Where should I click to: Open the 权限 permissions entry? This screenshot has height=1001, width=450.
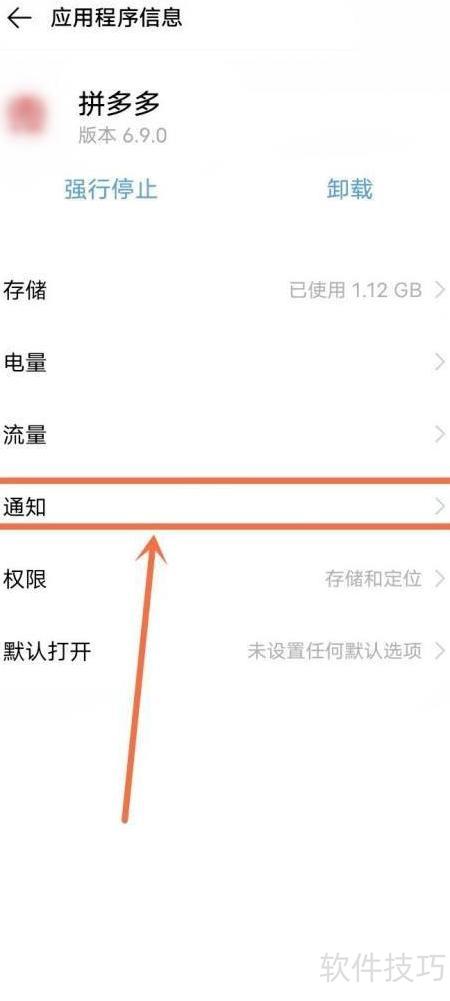(x=225, y=579)
